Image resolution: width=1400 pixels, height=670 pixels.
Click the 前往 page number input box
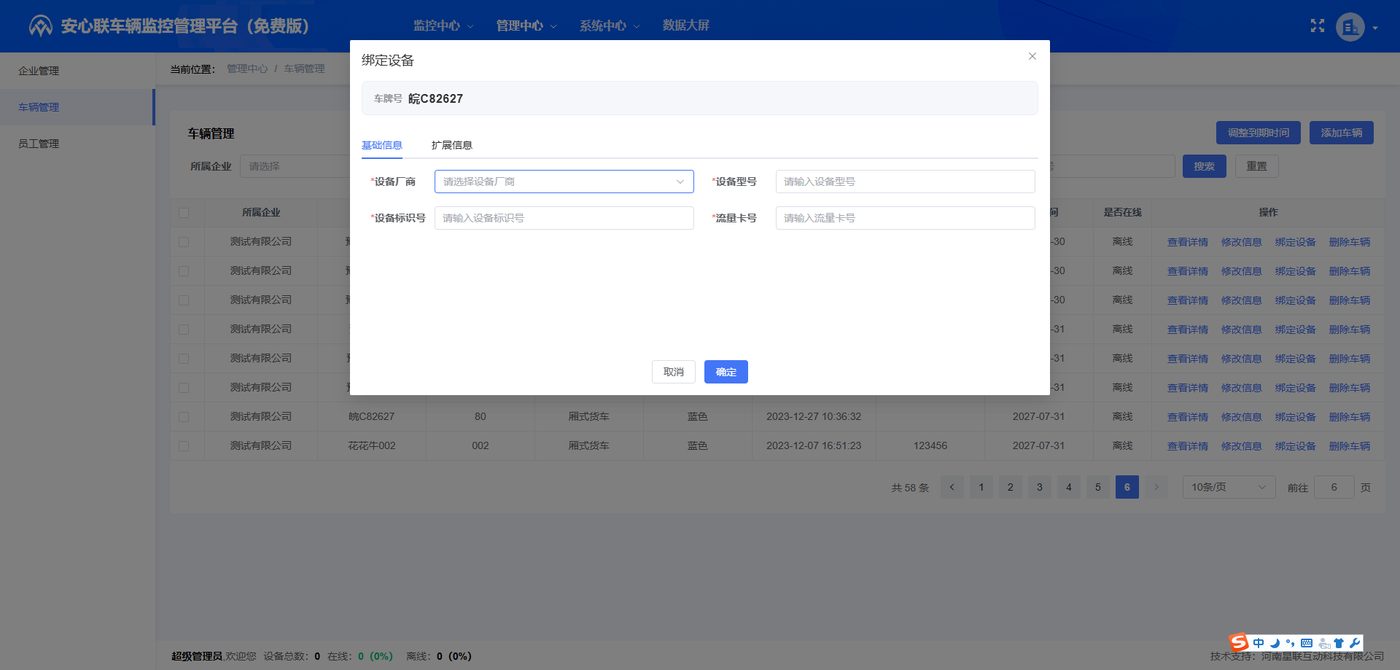[x=1334, y=488]
